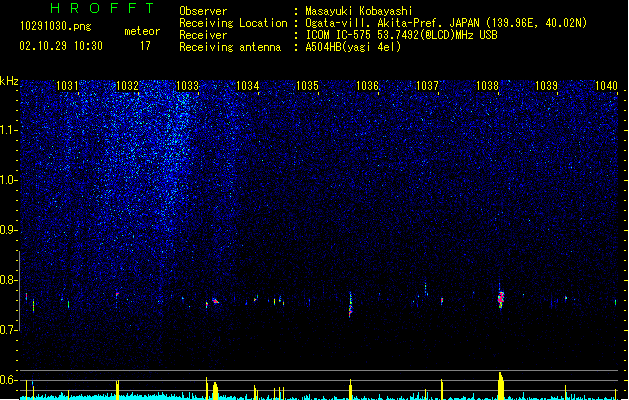This screenshot has height=400, width=629.
Task: Click the 1039 time axis label
Action: (x=546, y=85)
